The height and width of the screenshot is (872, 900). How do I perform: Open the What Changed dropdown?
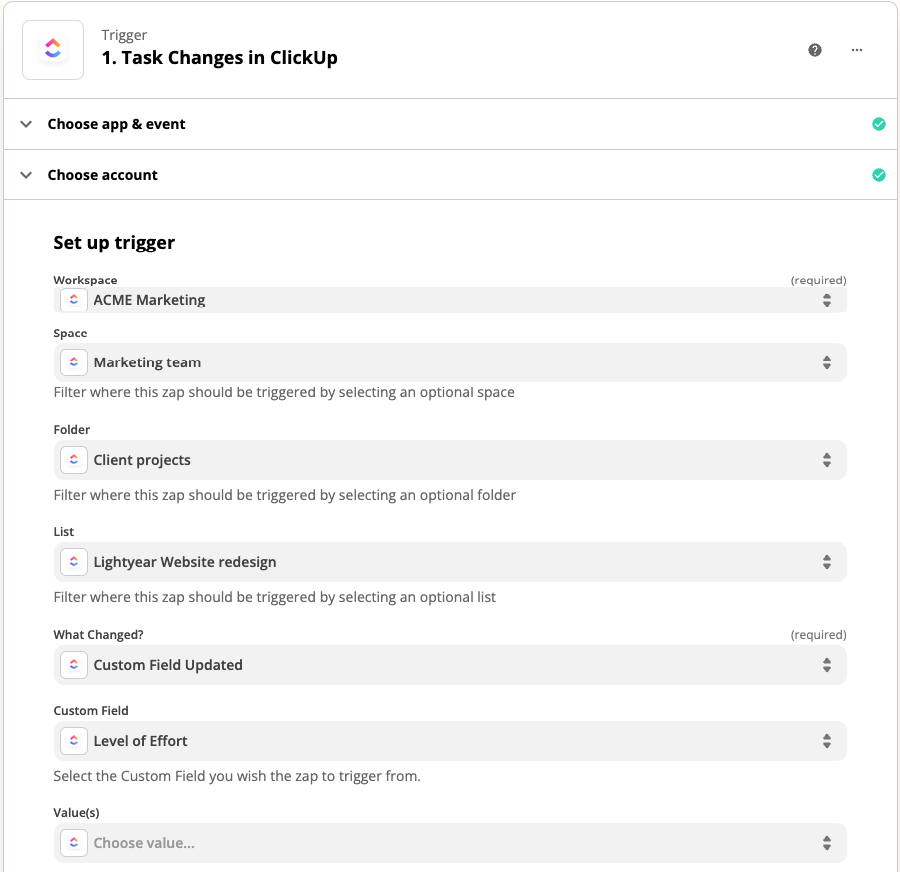450,664
